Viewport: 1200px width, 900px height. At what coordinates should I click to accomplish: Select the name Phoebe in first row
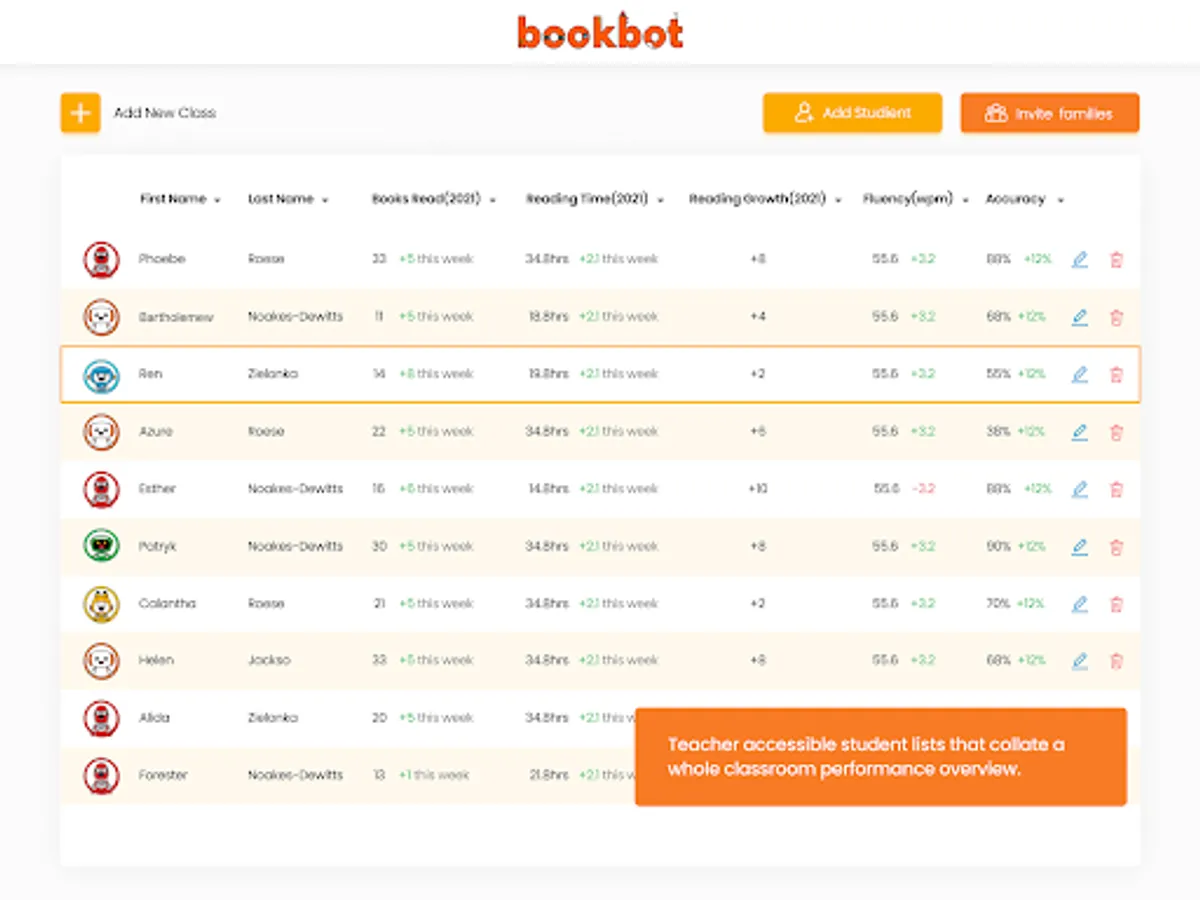click(x=162, y=259)
